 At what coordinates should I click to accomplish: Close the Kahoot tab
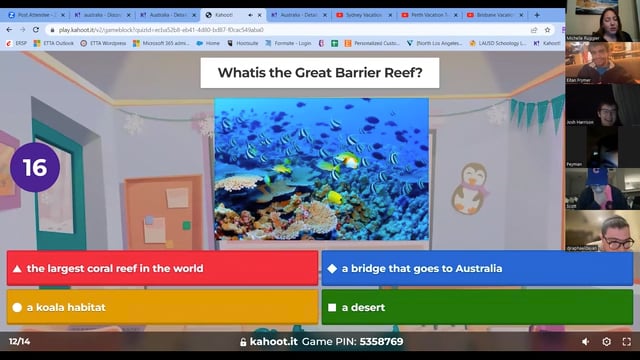point(260,15)
